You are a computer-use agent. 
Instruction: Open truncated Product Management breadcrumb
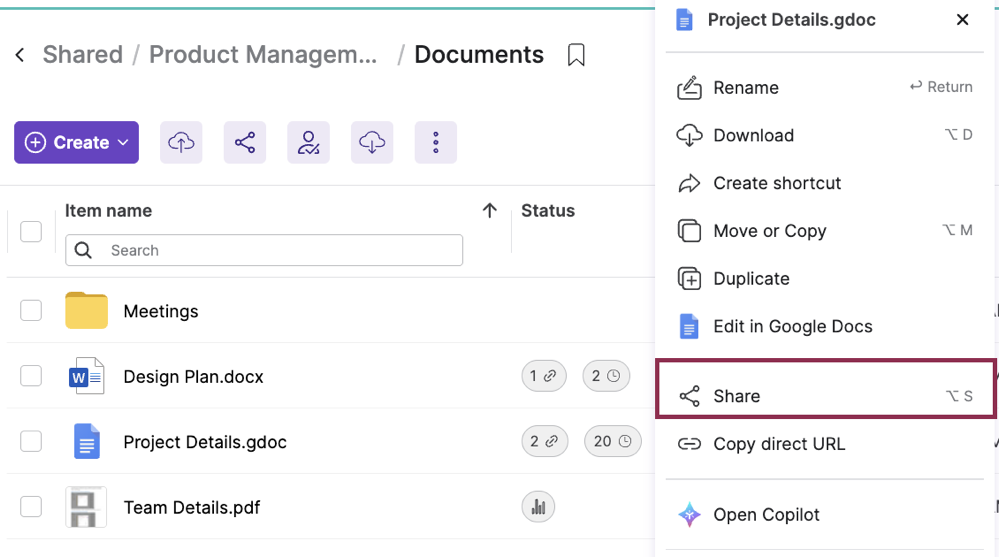[264, 55]
